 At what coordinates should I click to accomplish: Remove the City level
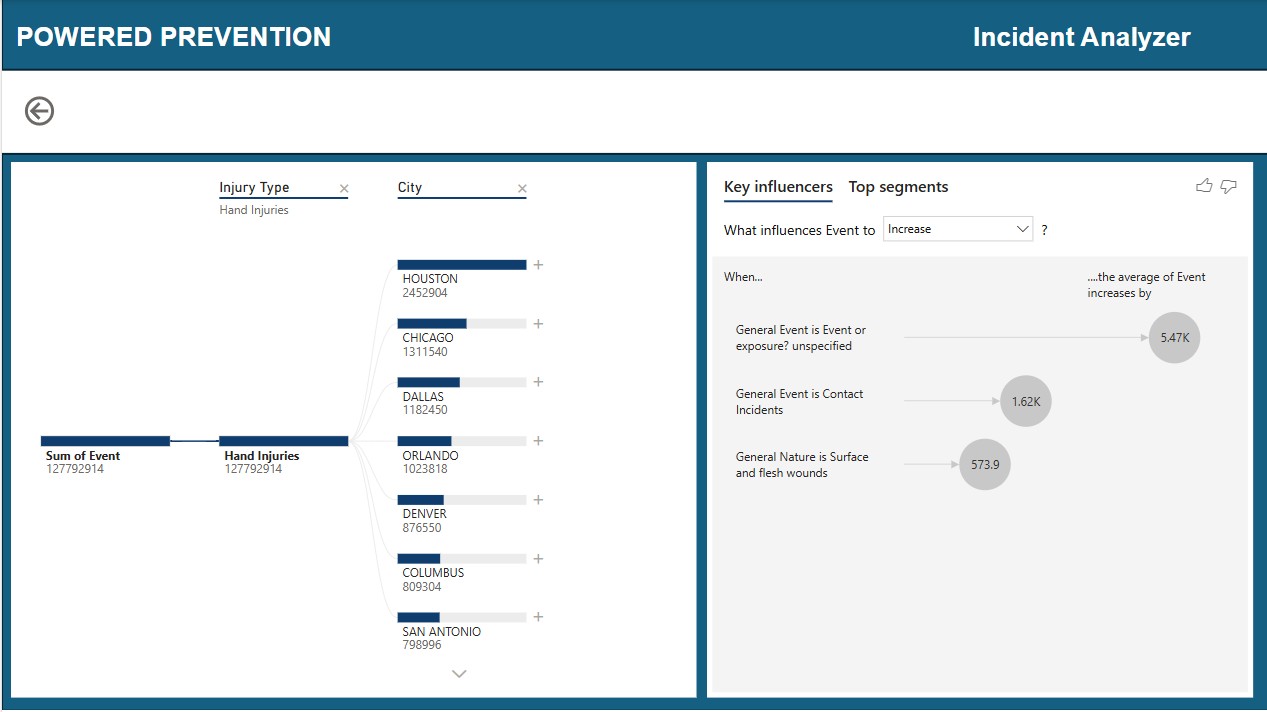[x=522, y=189]
